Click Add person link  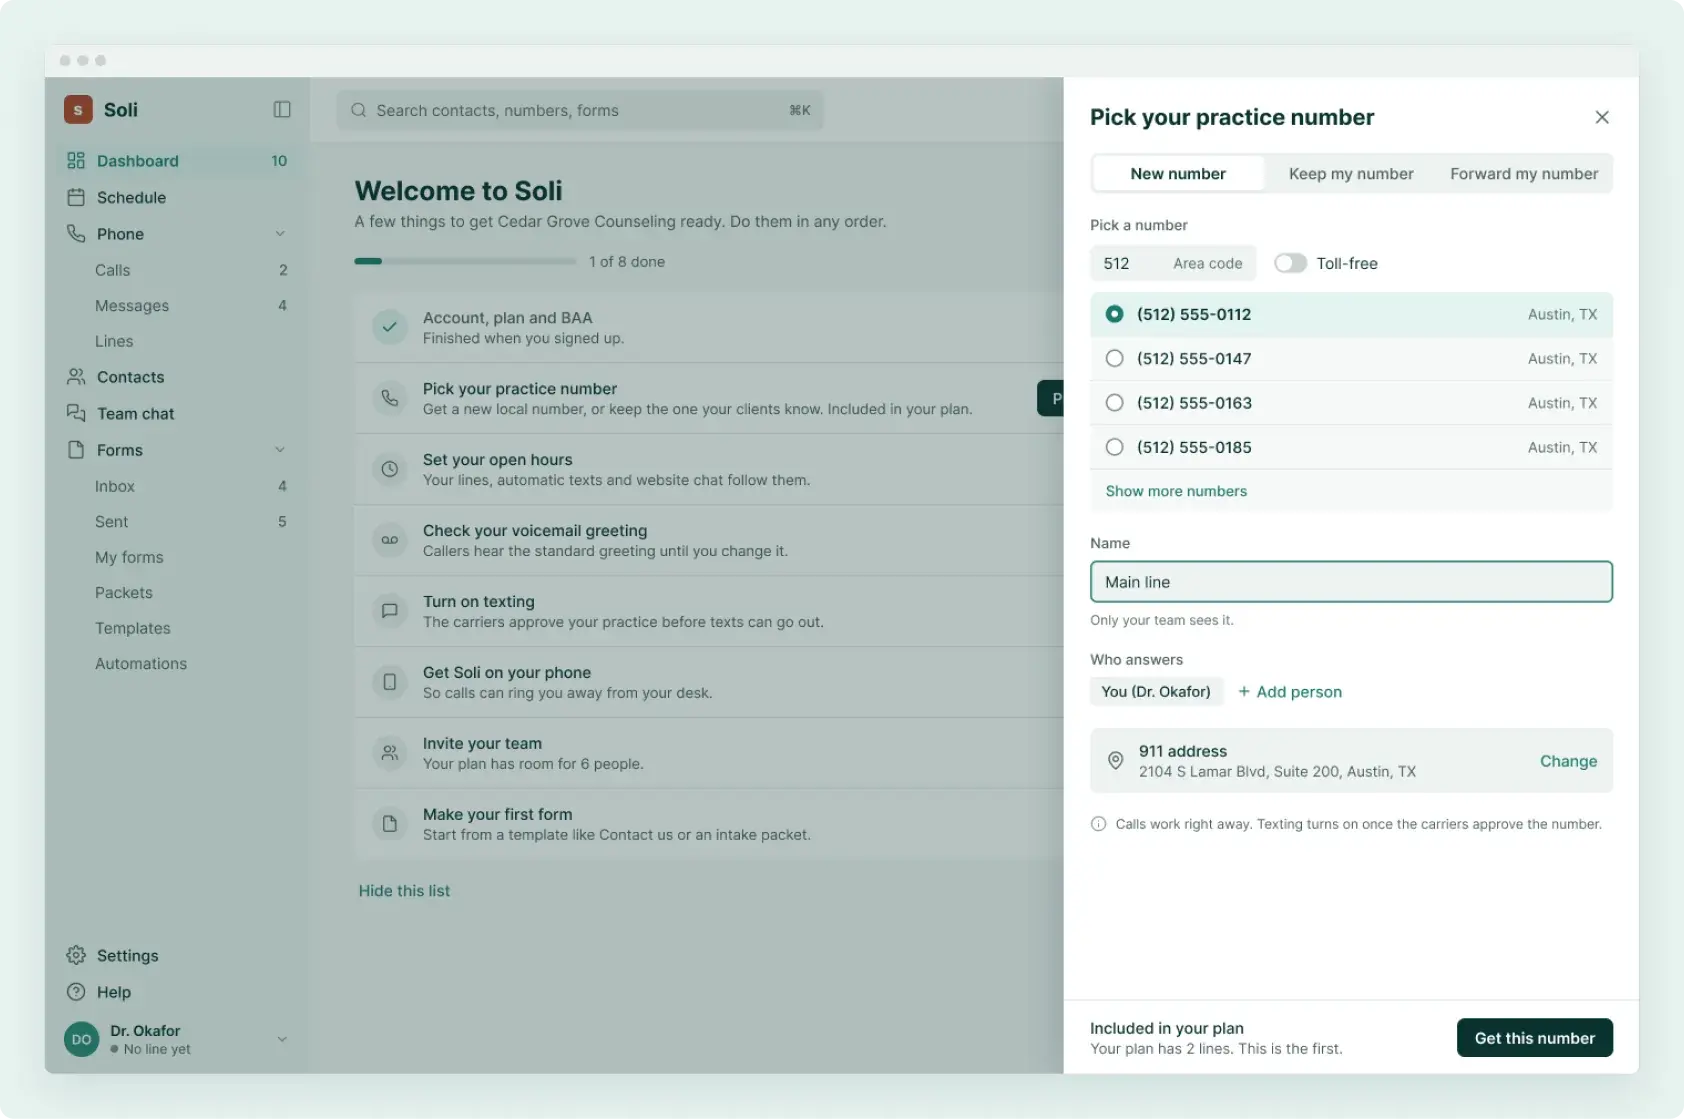tap(1290, 692)
